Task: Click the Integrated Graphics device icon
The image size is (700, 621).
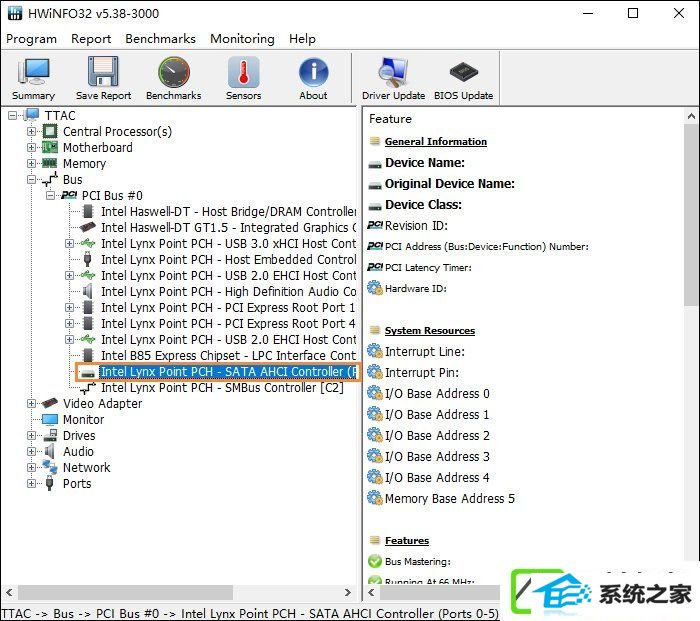Action: pyautogui.click(x=88, y=227)
